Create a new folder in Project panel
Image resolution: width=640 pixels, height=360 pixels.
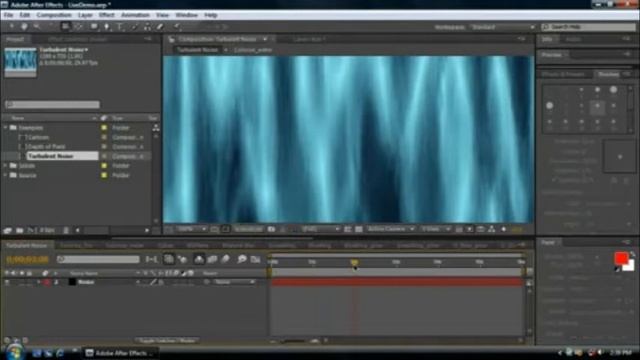[x=19, y=231]
